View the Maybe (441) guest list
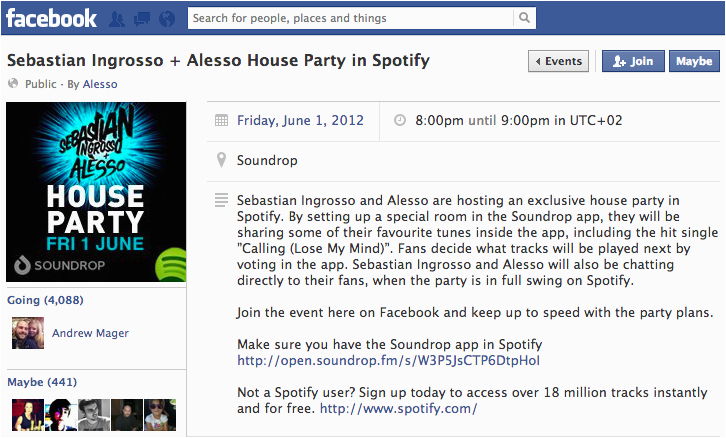726x438 pixels. click(x=42, y=382)
